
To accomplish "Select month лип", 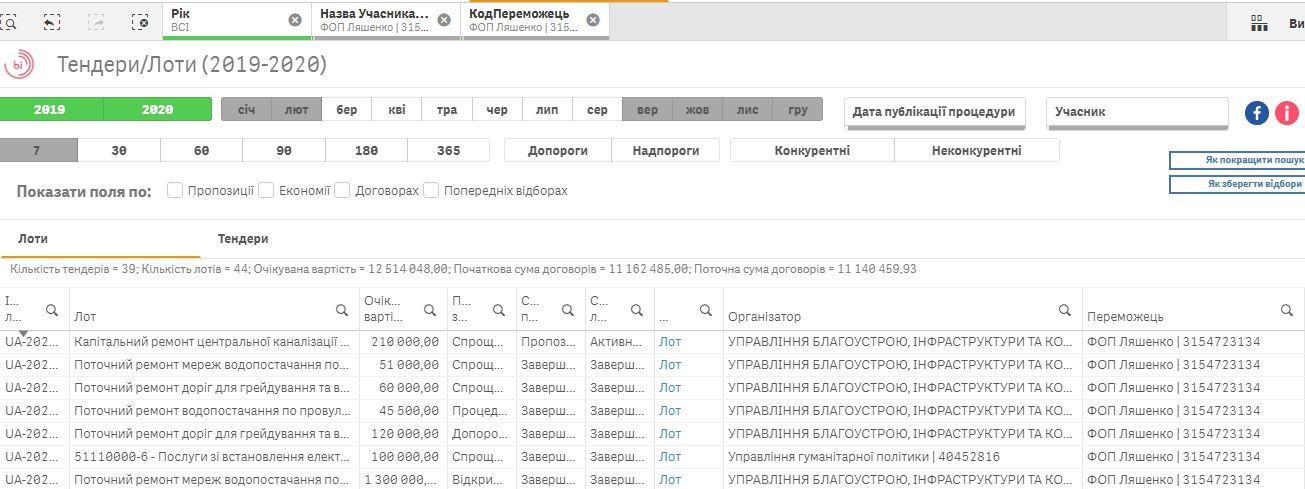I will pos(547,109).
